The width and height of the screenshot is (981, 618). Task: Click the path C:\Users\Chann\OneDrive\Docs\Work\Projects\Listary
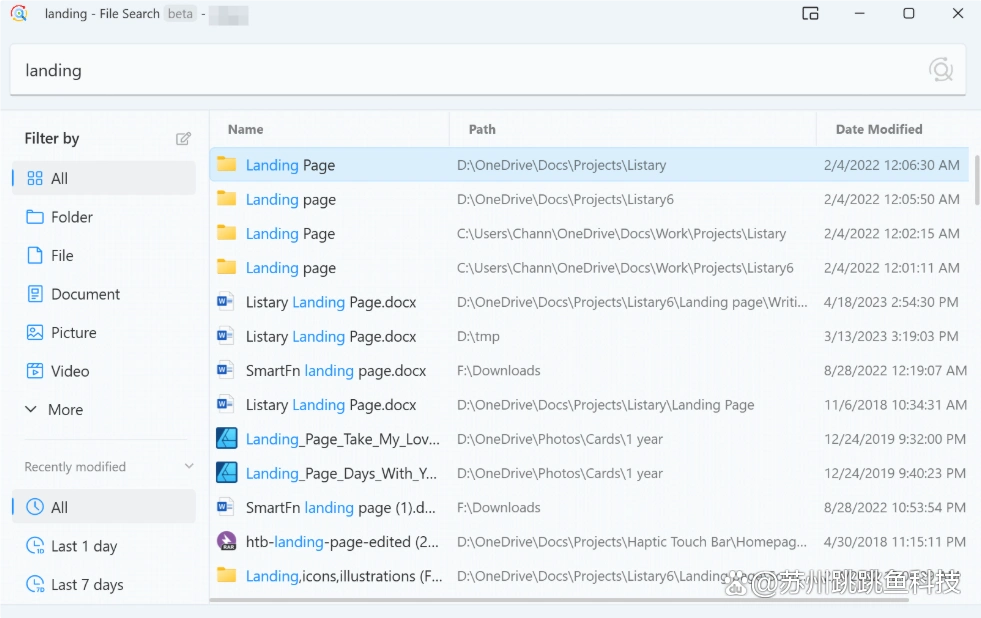click(x=621, y=234)
